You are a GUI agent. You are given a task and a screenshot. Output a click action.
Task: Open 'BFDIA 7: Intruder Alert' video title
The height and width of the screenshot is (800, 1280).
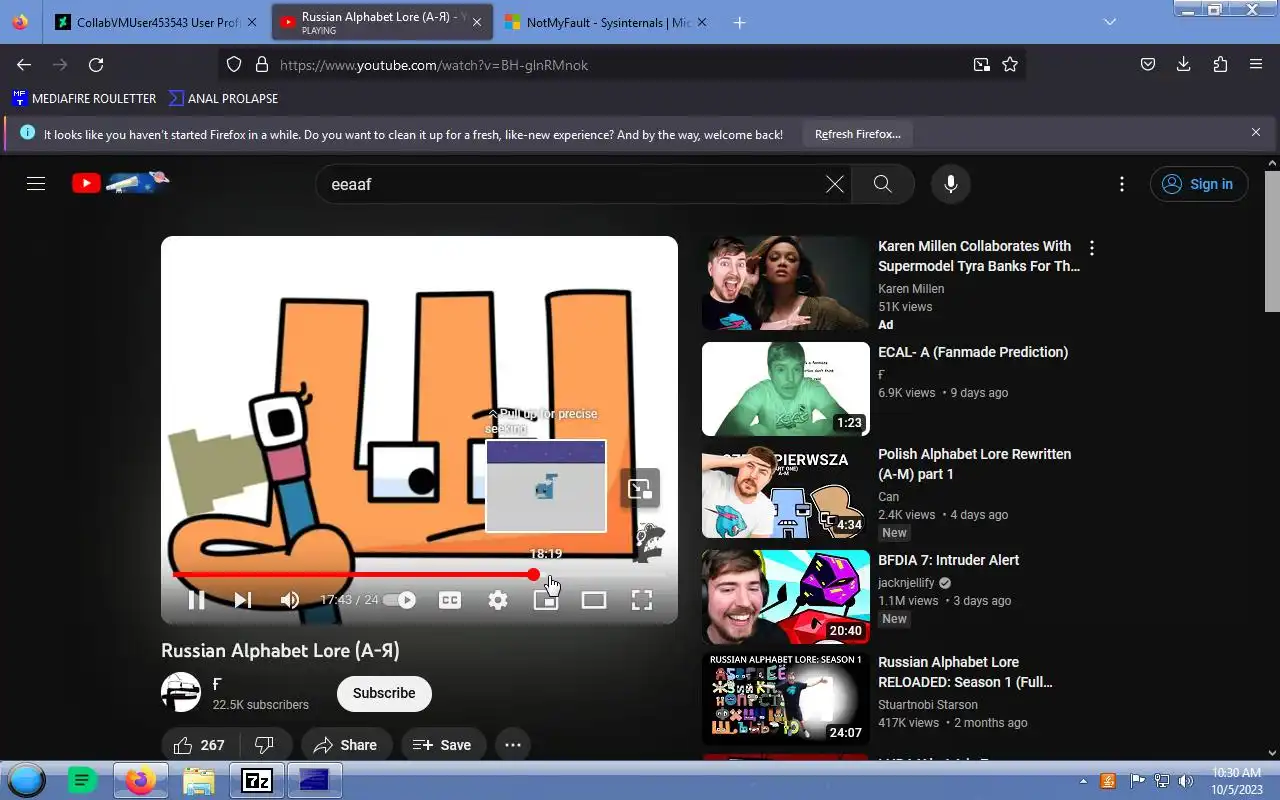(949, 560)
